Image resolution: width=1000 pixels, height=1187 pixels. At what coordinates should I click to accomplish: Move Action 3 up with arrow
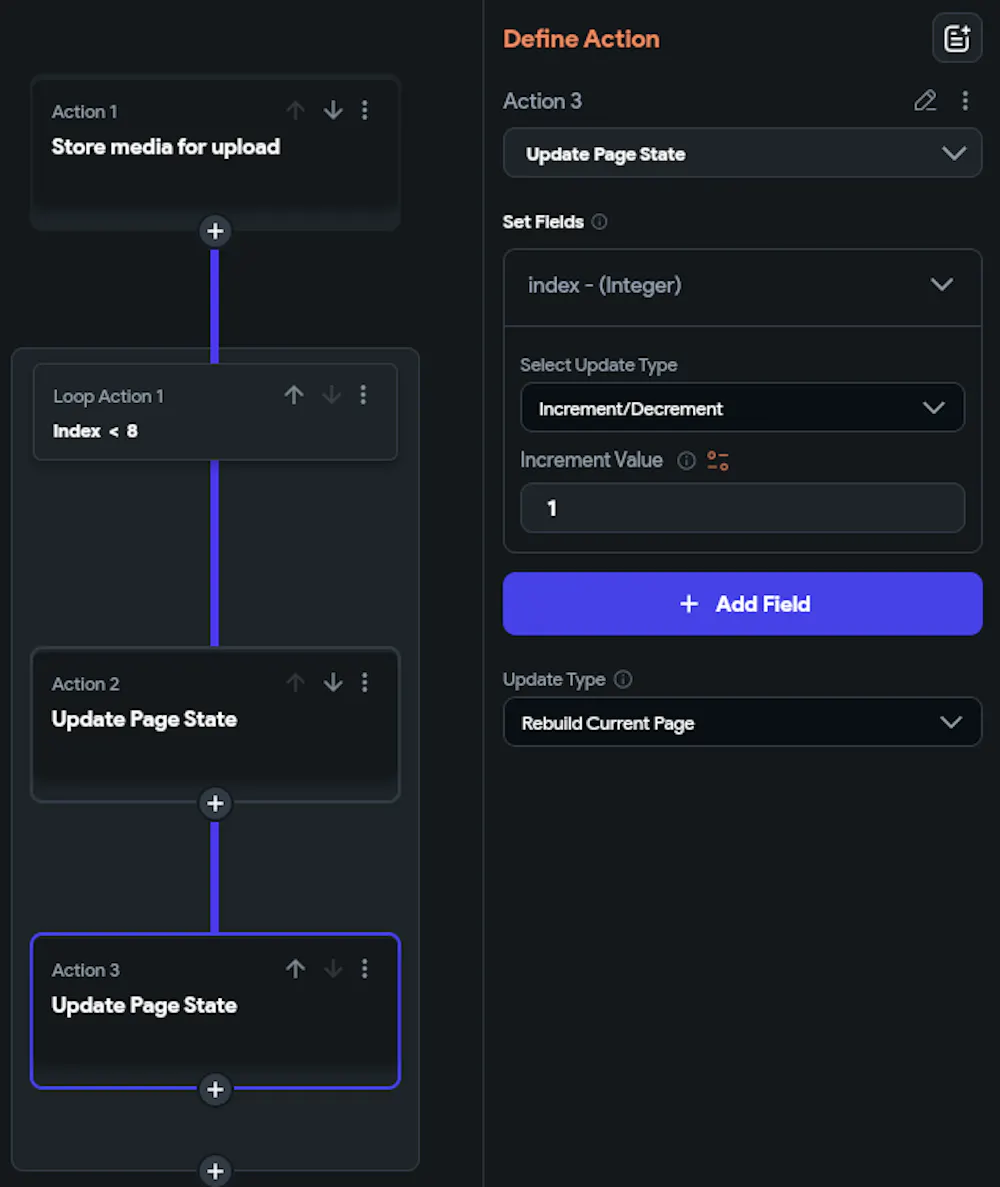point(295,969)
